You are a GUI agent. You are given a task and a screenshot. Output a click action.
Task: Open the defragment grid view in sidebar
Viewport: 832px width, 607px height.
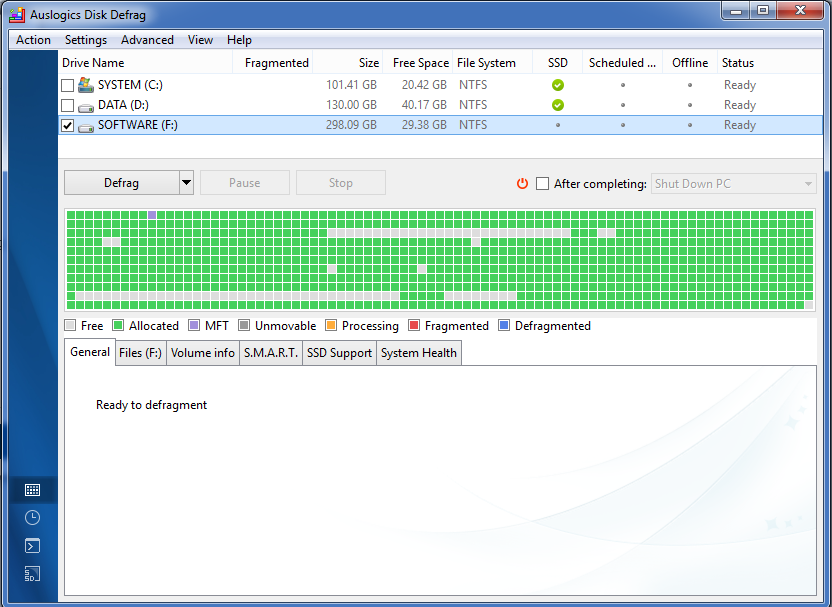point(31,490)
